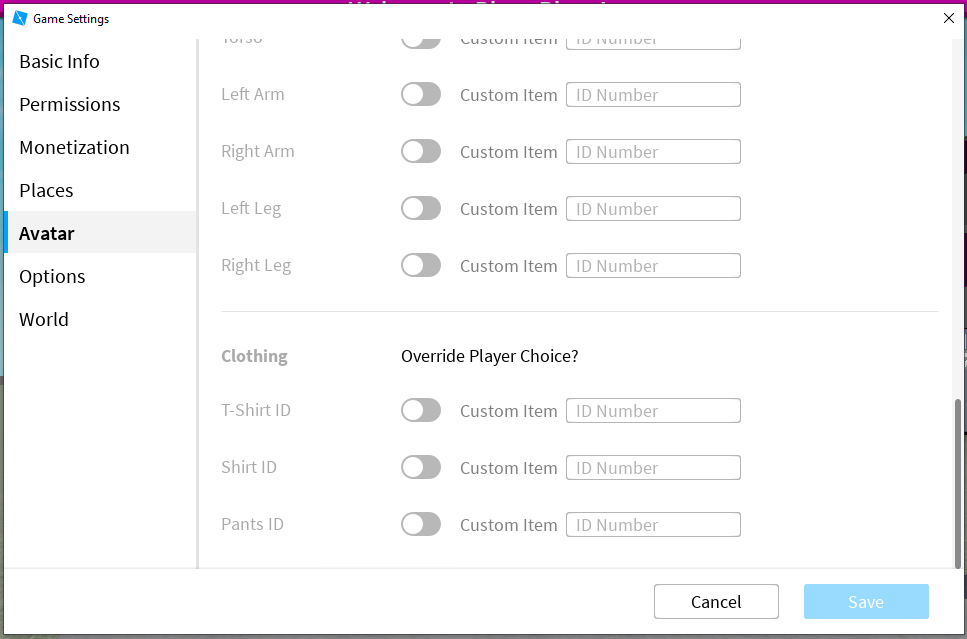Close the Game Settings dialog
The image size is (967, 639).
tap(948, 18)
